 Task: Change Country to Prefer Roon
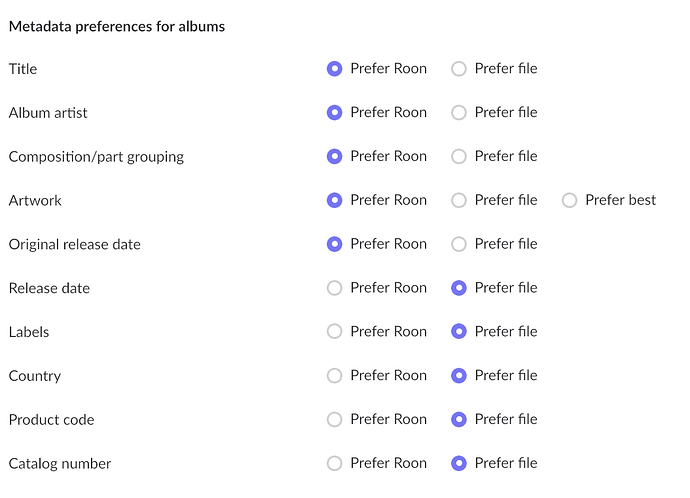tap(335, 375)
